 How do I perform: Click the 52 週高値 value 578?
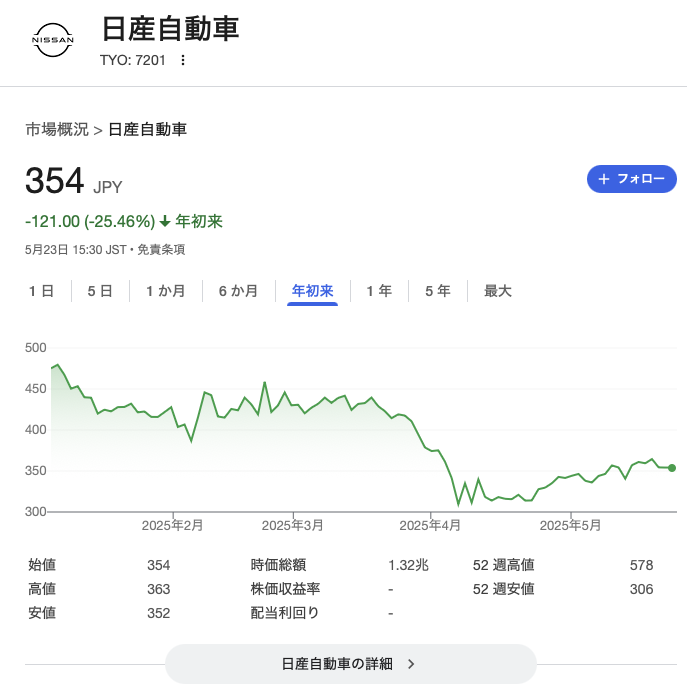click(641, 565)
